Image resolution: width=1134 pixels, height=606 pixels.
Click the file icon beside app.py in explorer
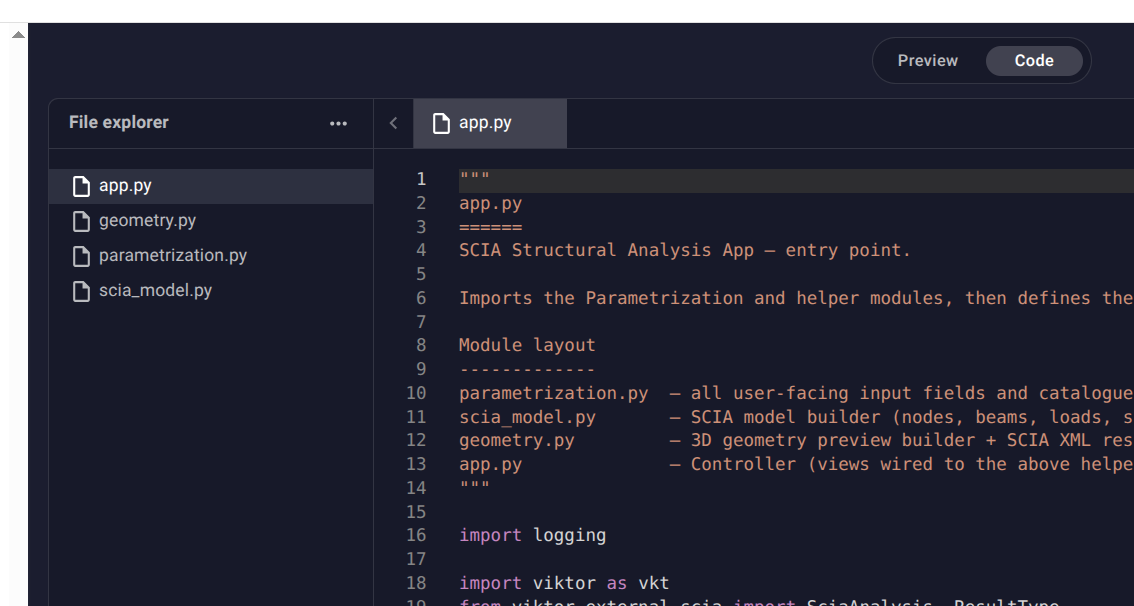(82, 187)
